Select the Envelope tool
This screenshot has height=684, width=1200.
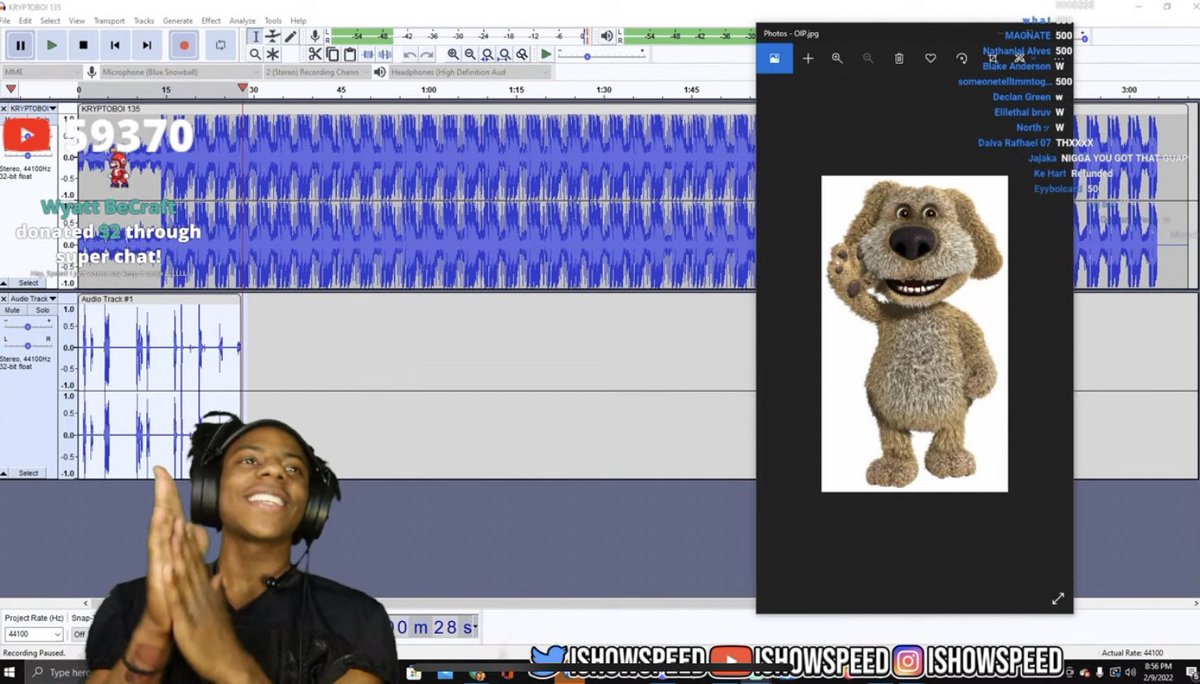pos(270,36)
